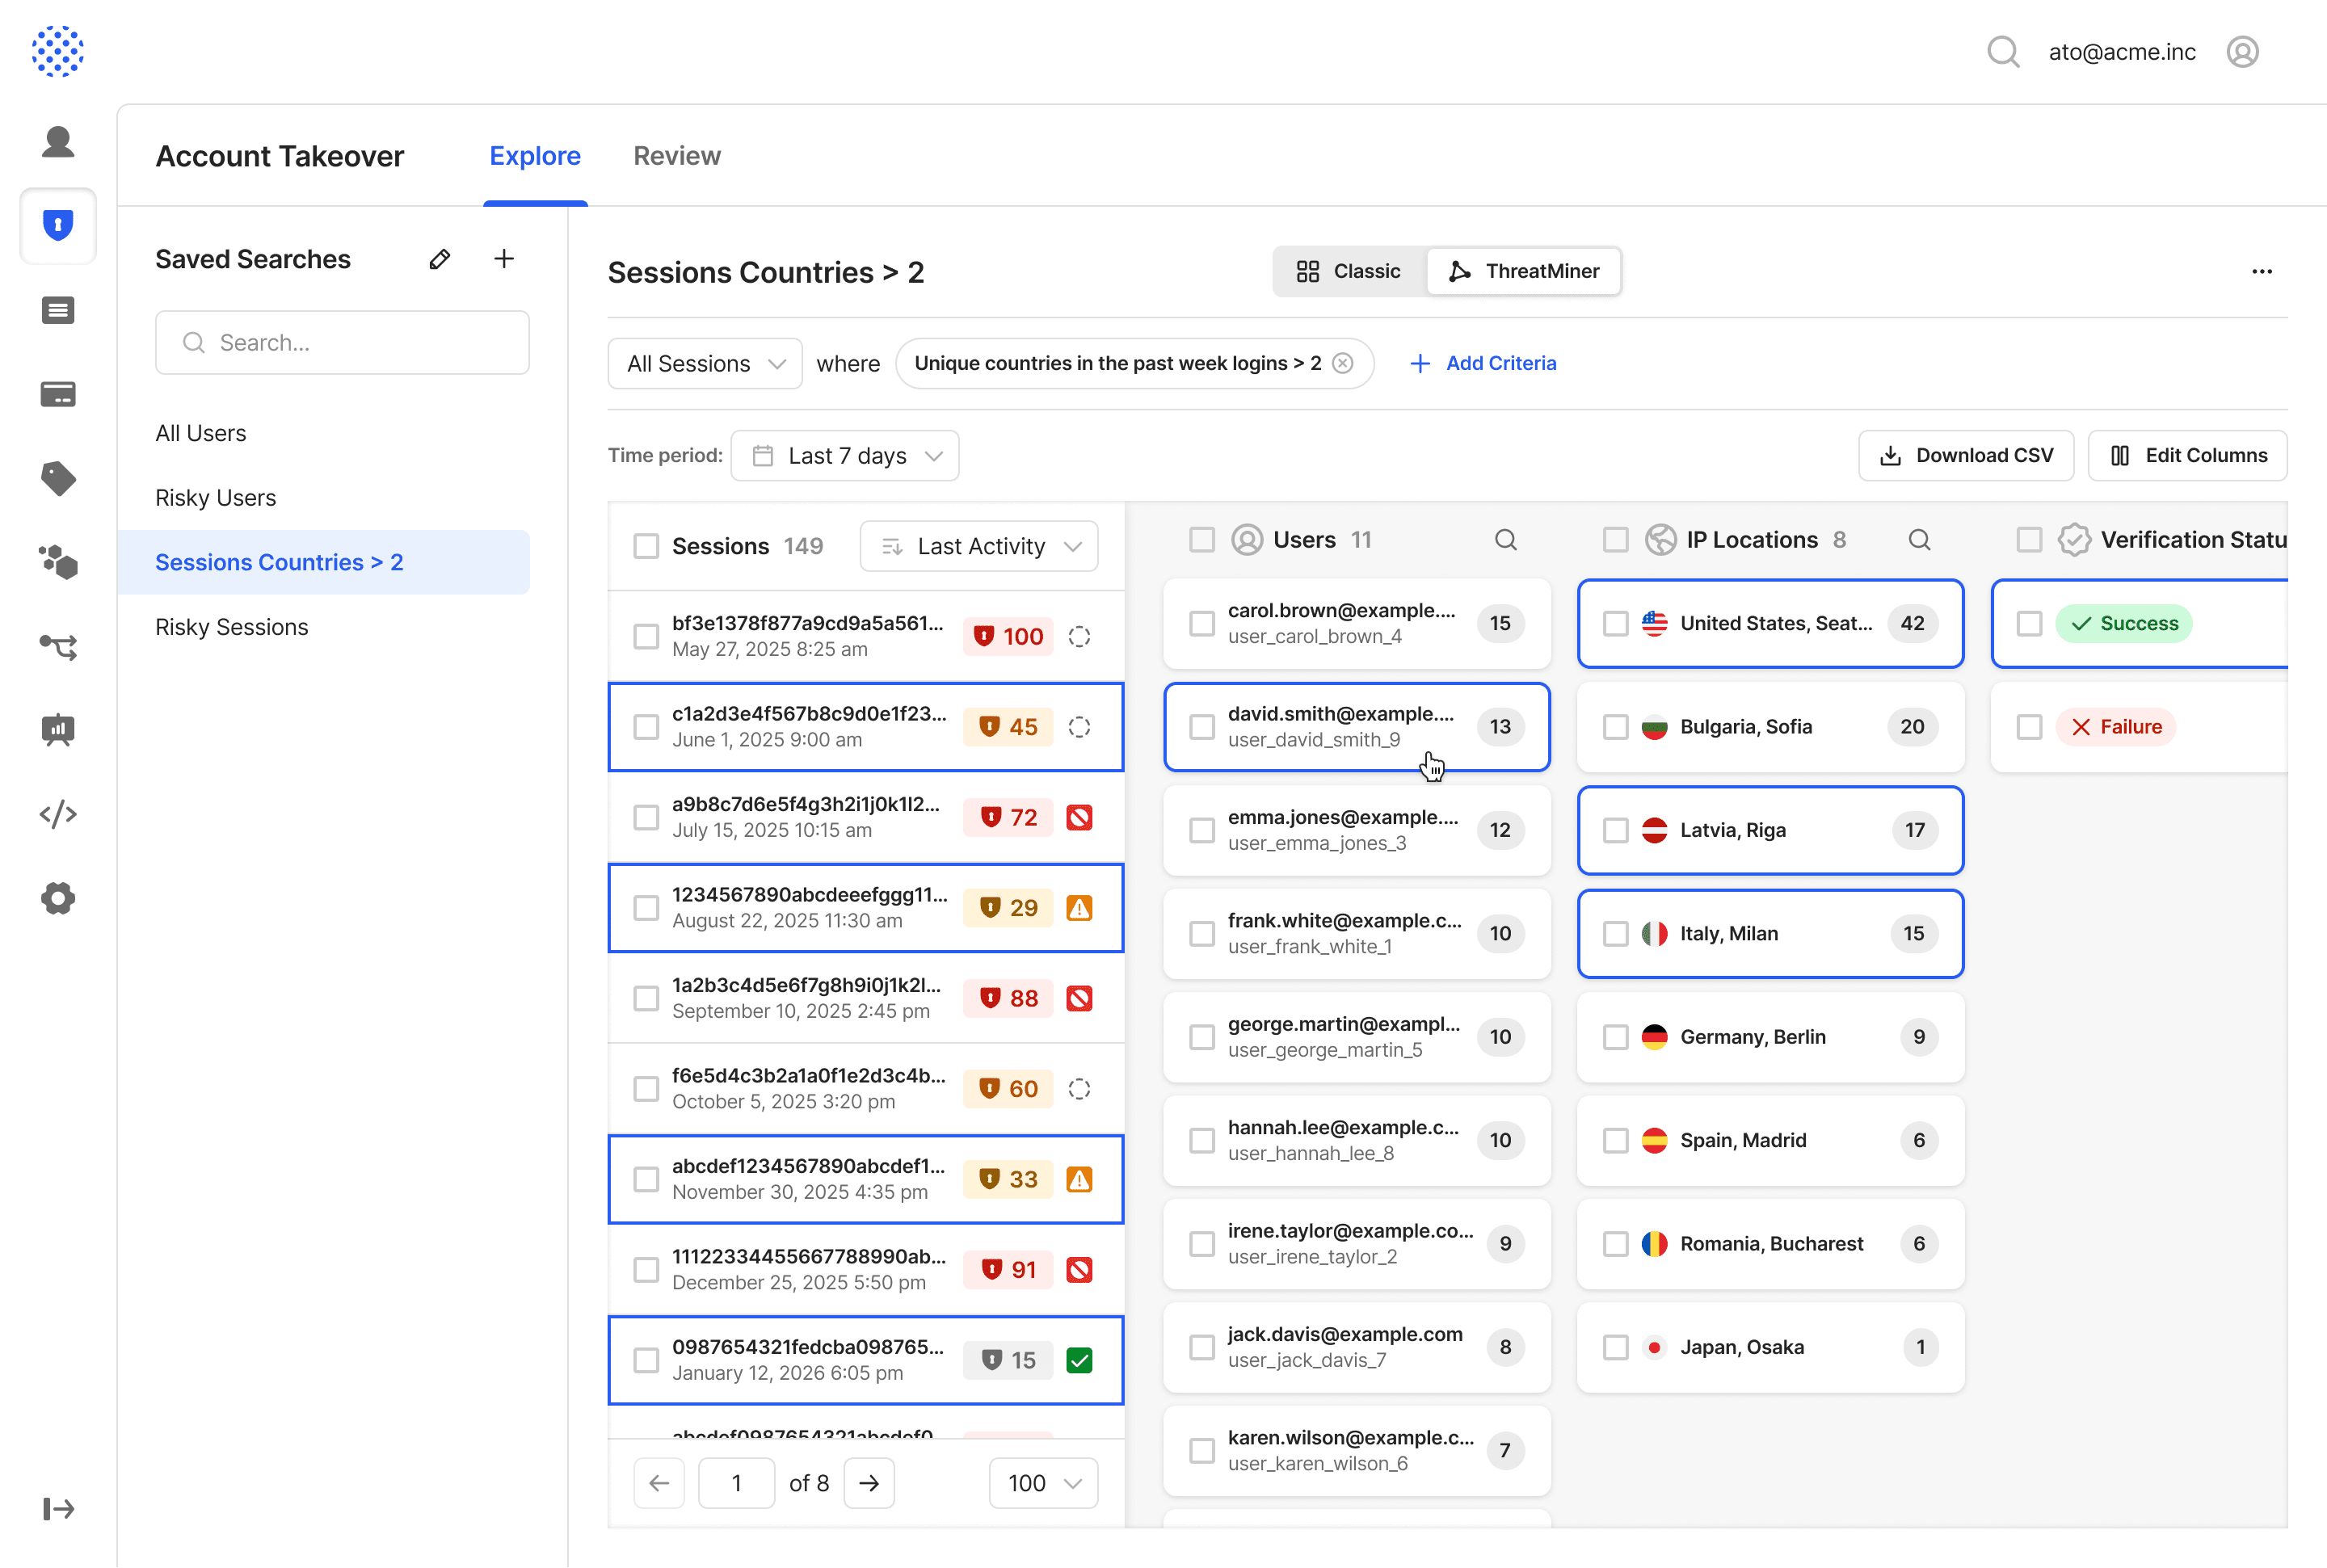The width and height of the screenshot is (2327, 1568).
Task: Open the All Sessions dropdown
Action: [x=704, y=364]
